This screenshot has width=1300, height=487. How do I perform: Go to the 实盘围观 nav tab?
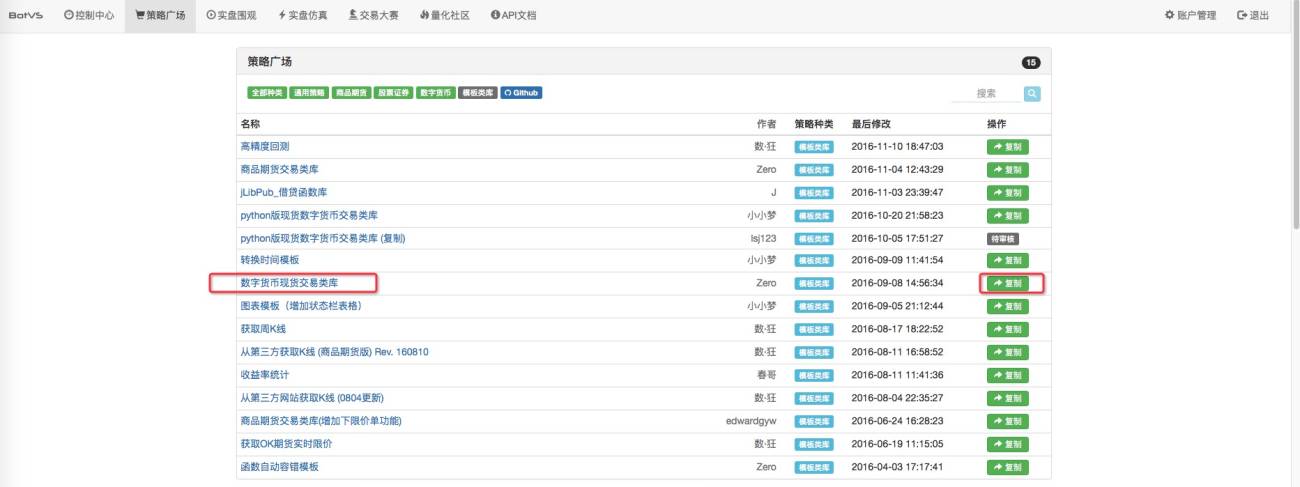tap(231, 16)
